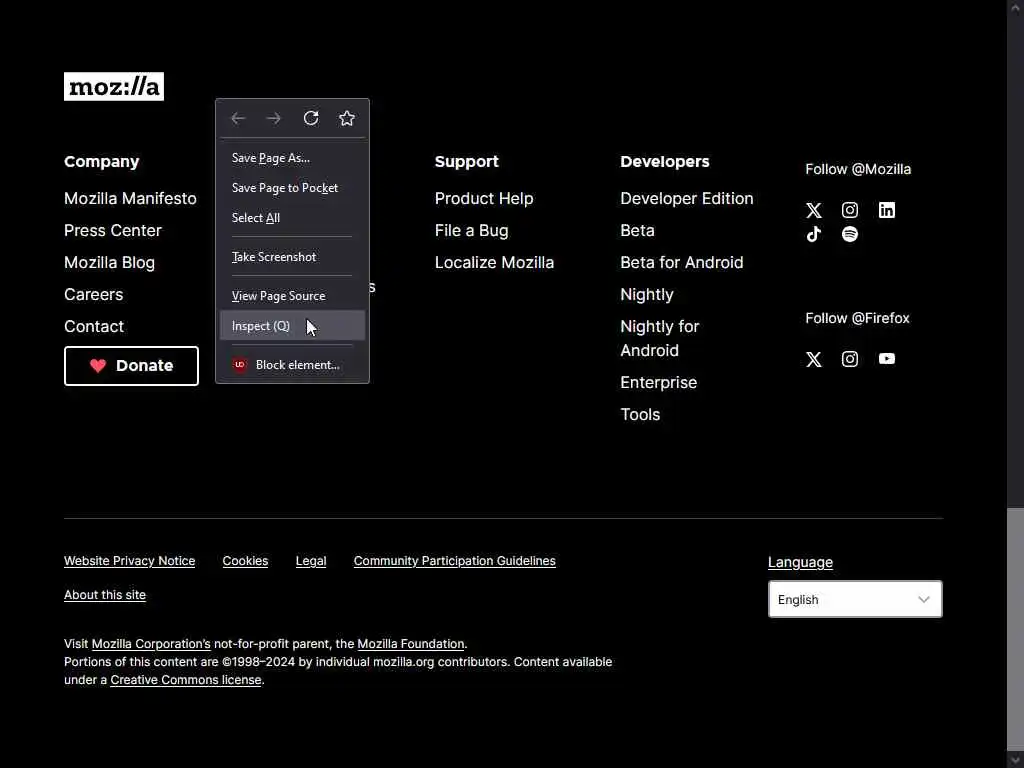Viewport: 1024px width, 768px height.
Task: Click the Language label link
Action: pyautogui.click(x=800, y=562)
